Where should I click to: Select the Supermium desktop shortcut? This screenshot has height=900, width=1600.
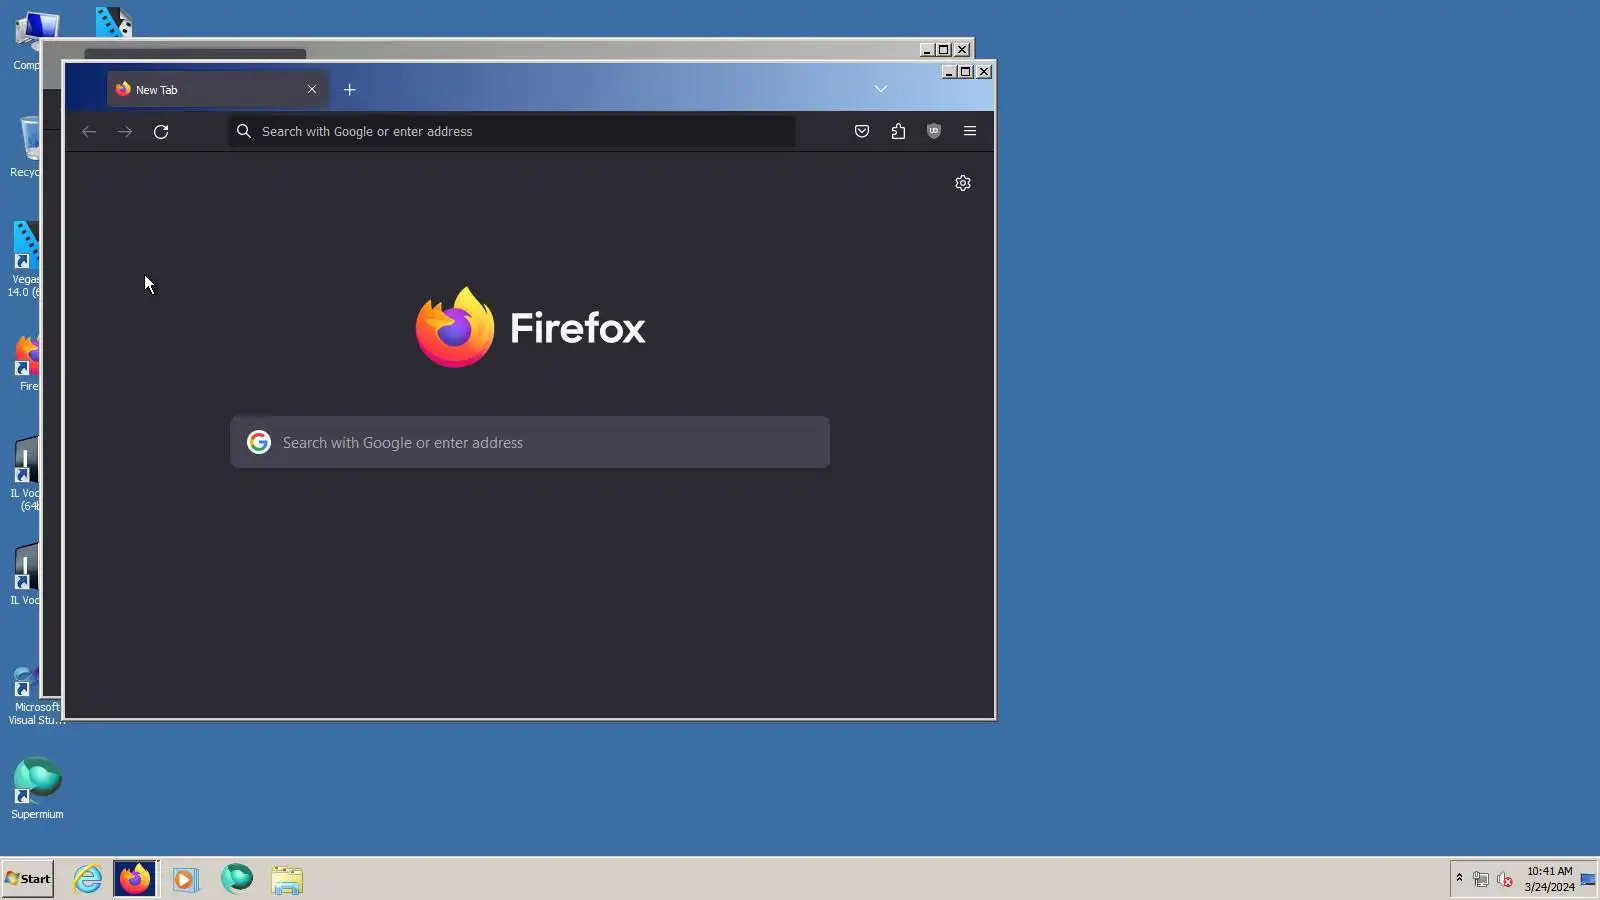[x=37, y=789]
